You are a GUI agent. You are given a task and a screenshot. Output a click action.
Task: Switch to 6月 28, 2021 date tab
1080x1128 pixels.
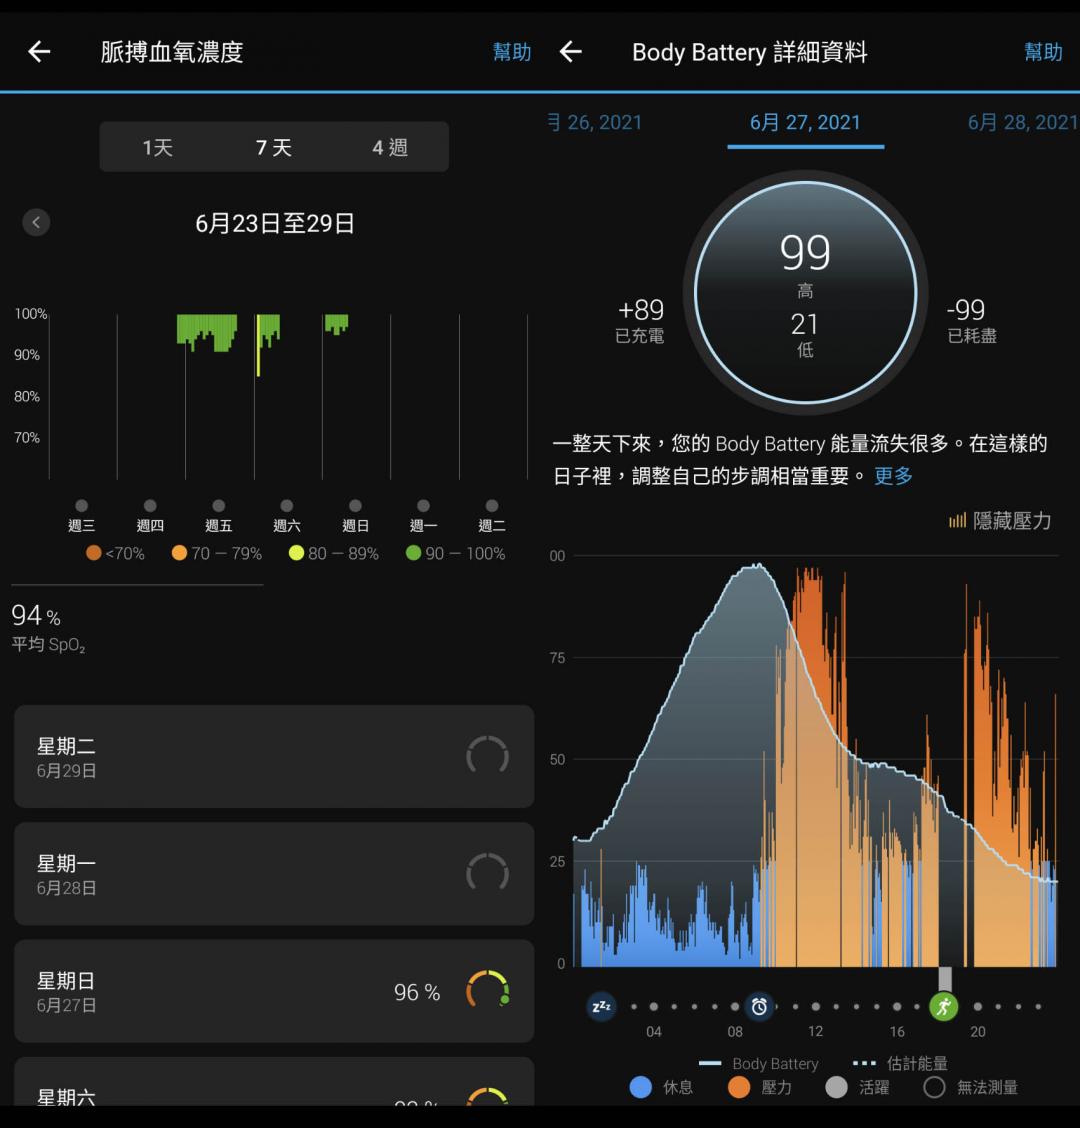[1021, 123]
